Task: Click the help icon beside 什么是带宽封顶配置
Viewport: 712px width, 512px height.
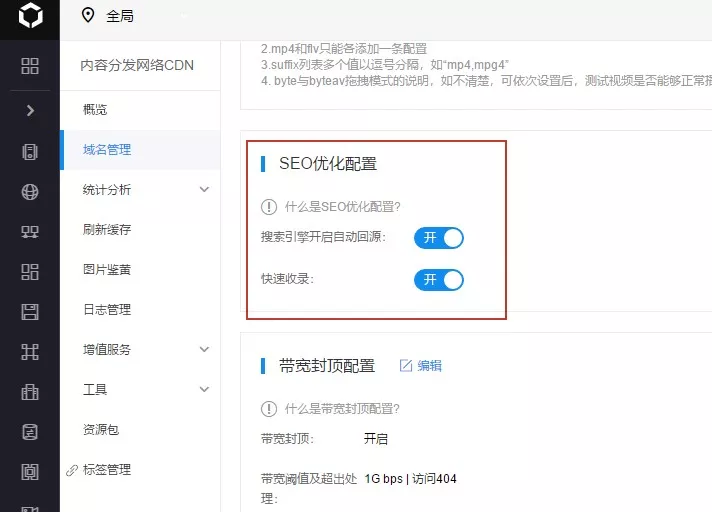Action: pos(268,408)
